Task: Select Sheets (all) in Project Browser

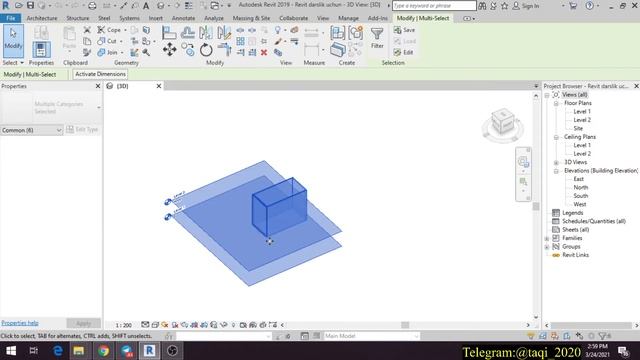Action: click(x=576, y=230)
